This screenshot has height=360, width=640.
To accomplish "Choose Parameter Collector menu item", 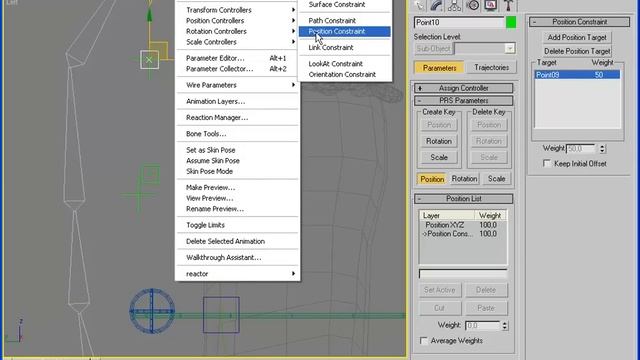I will pos(239,69).
